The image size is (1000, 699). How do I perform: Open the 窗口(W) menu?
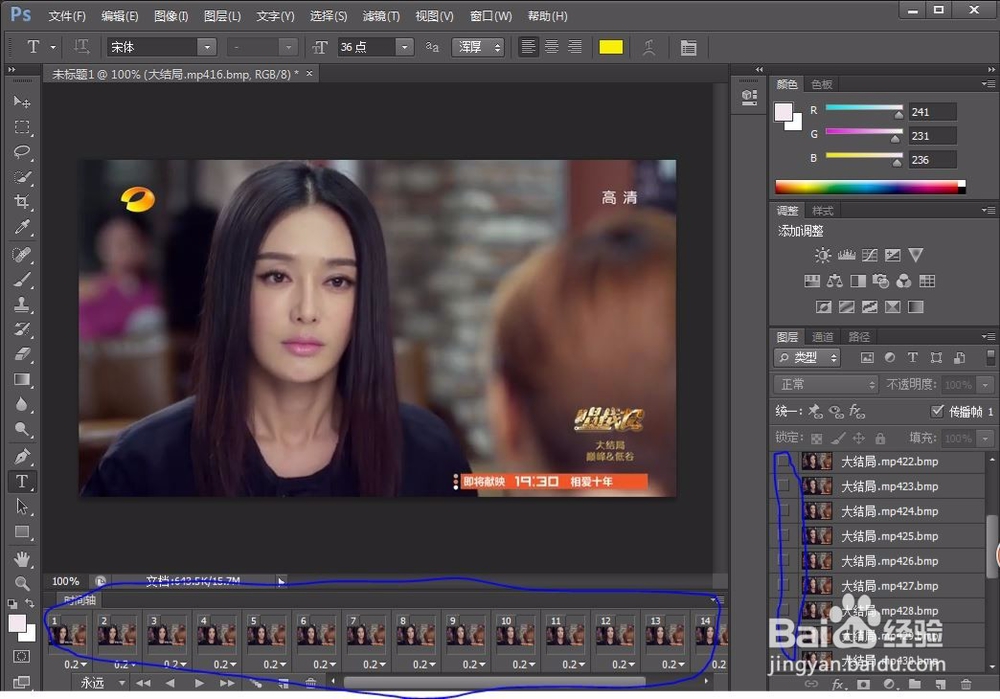(x=491, y=17)
